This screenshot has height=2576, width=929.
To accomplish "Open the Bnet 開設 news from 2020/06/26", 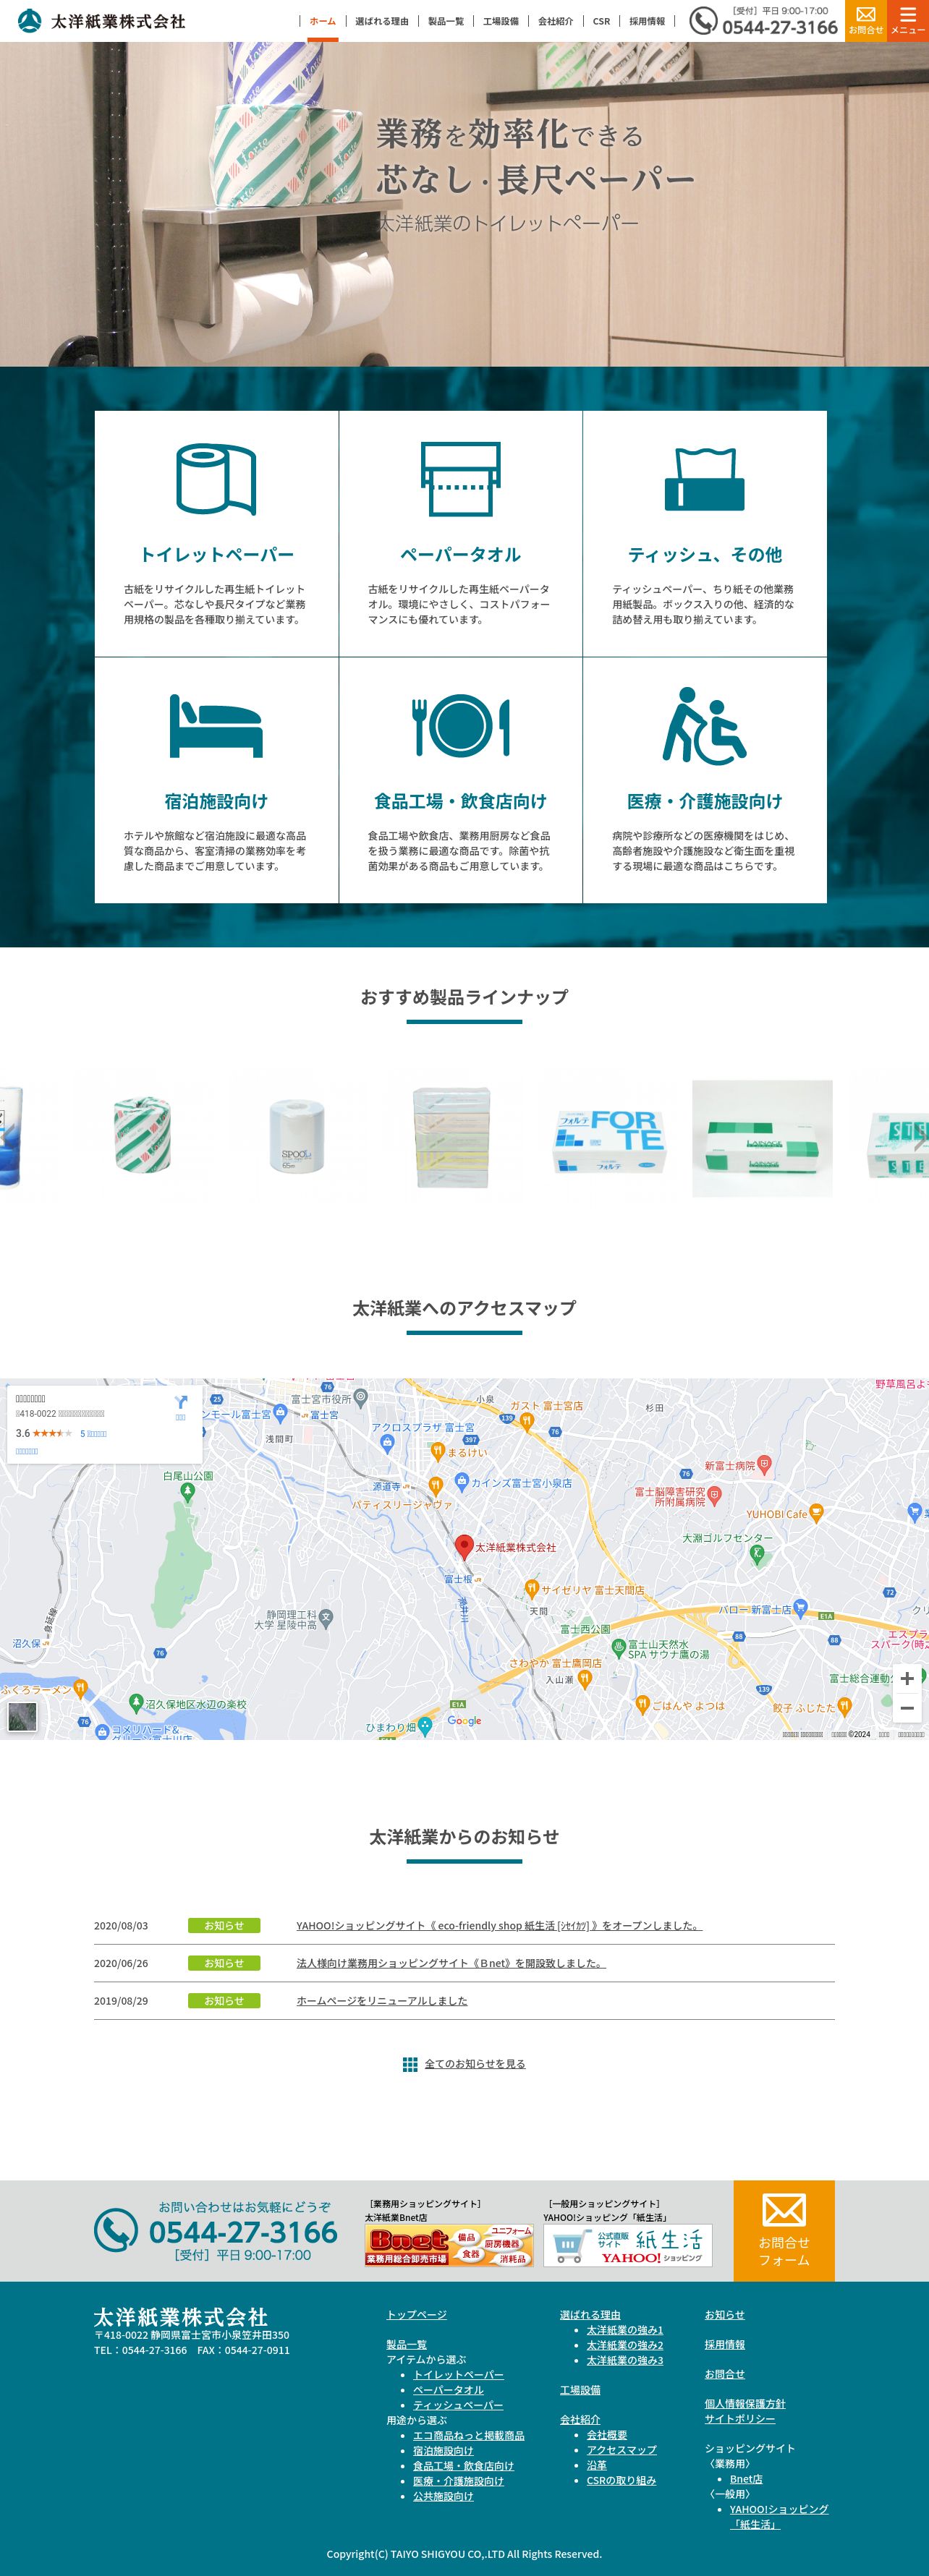I will click(451, 1963).
